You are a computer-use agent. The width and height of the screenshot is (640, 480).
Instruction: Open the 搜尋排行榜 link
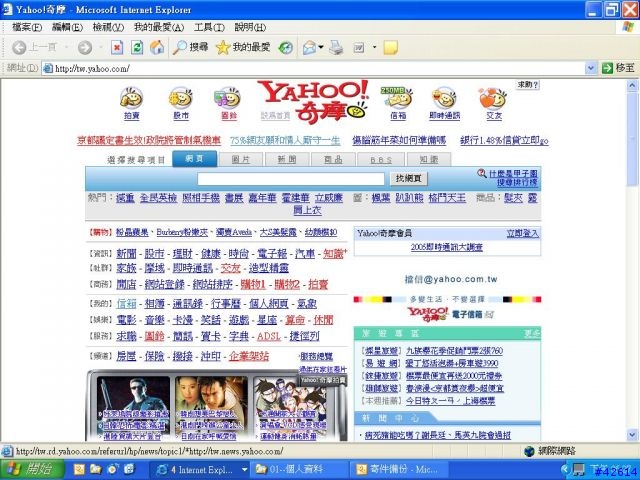[x=517, y=182]
